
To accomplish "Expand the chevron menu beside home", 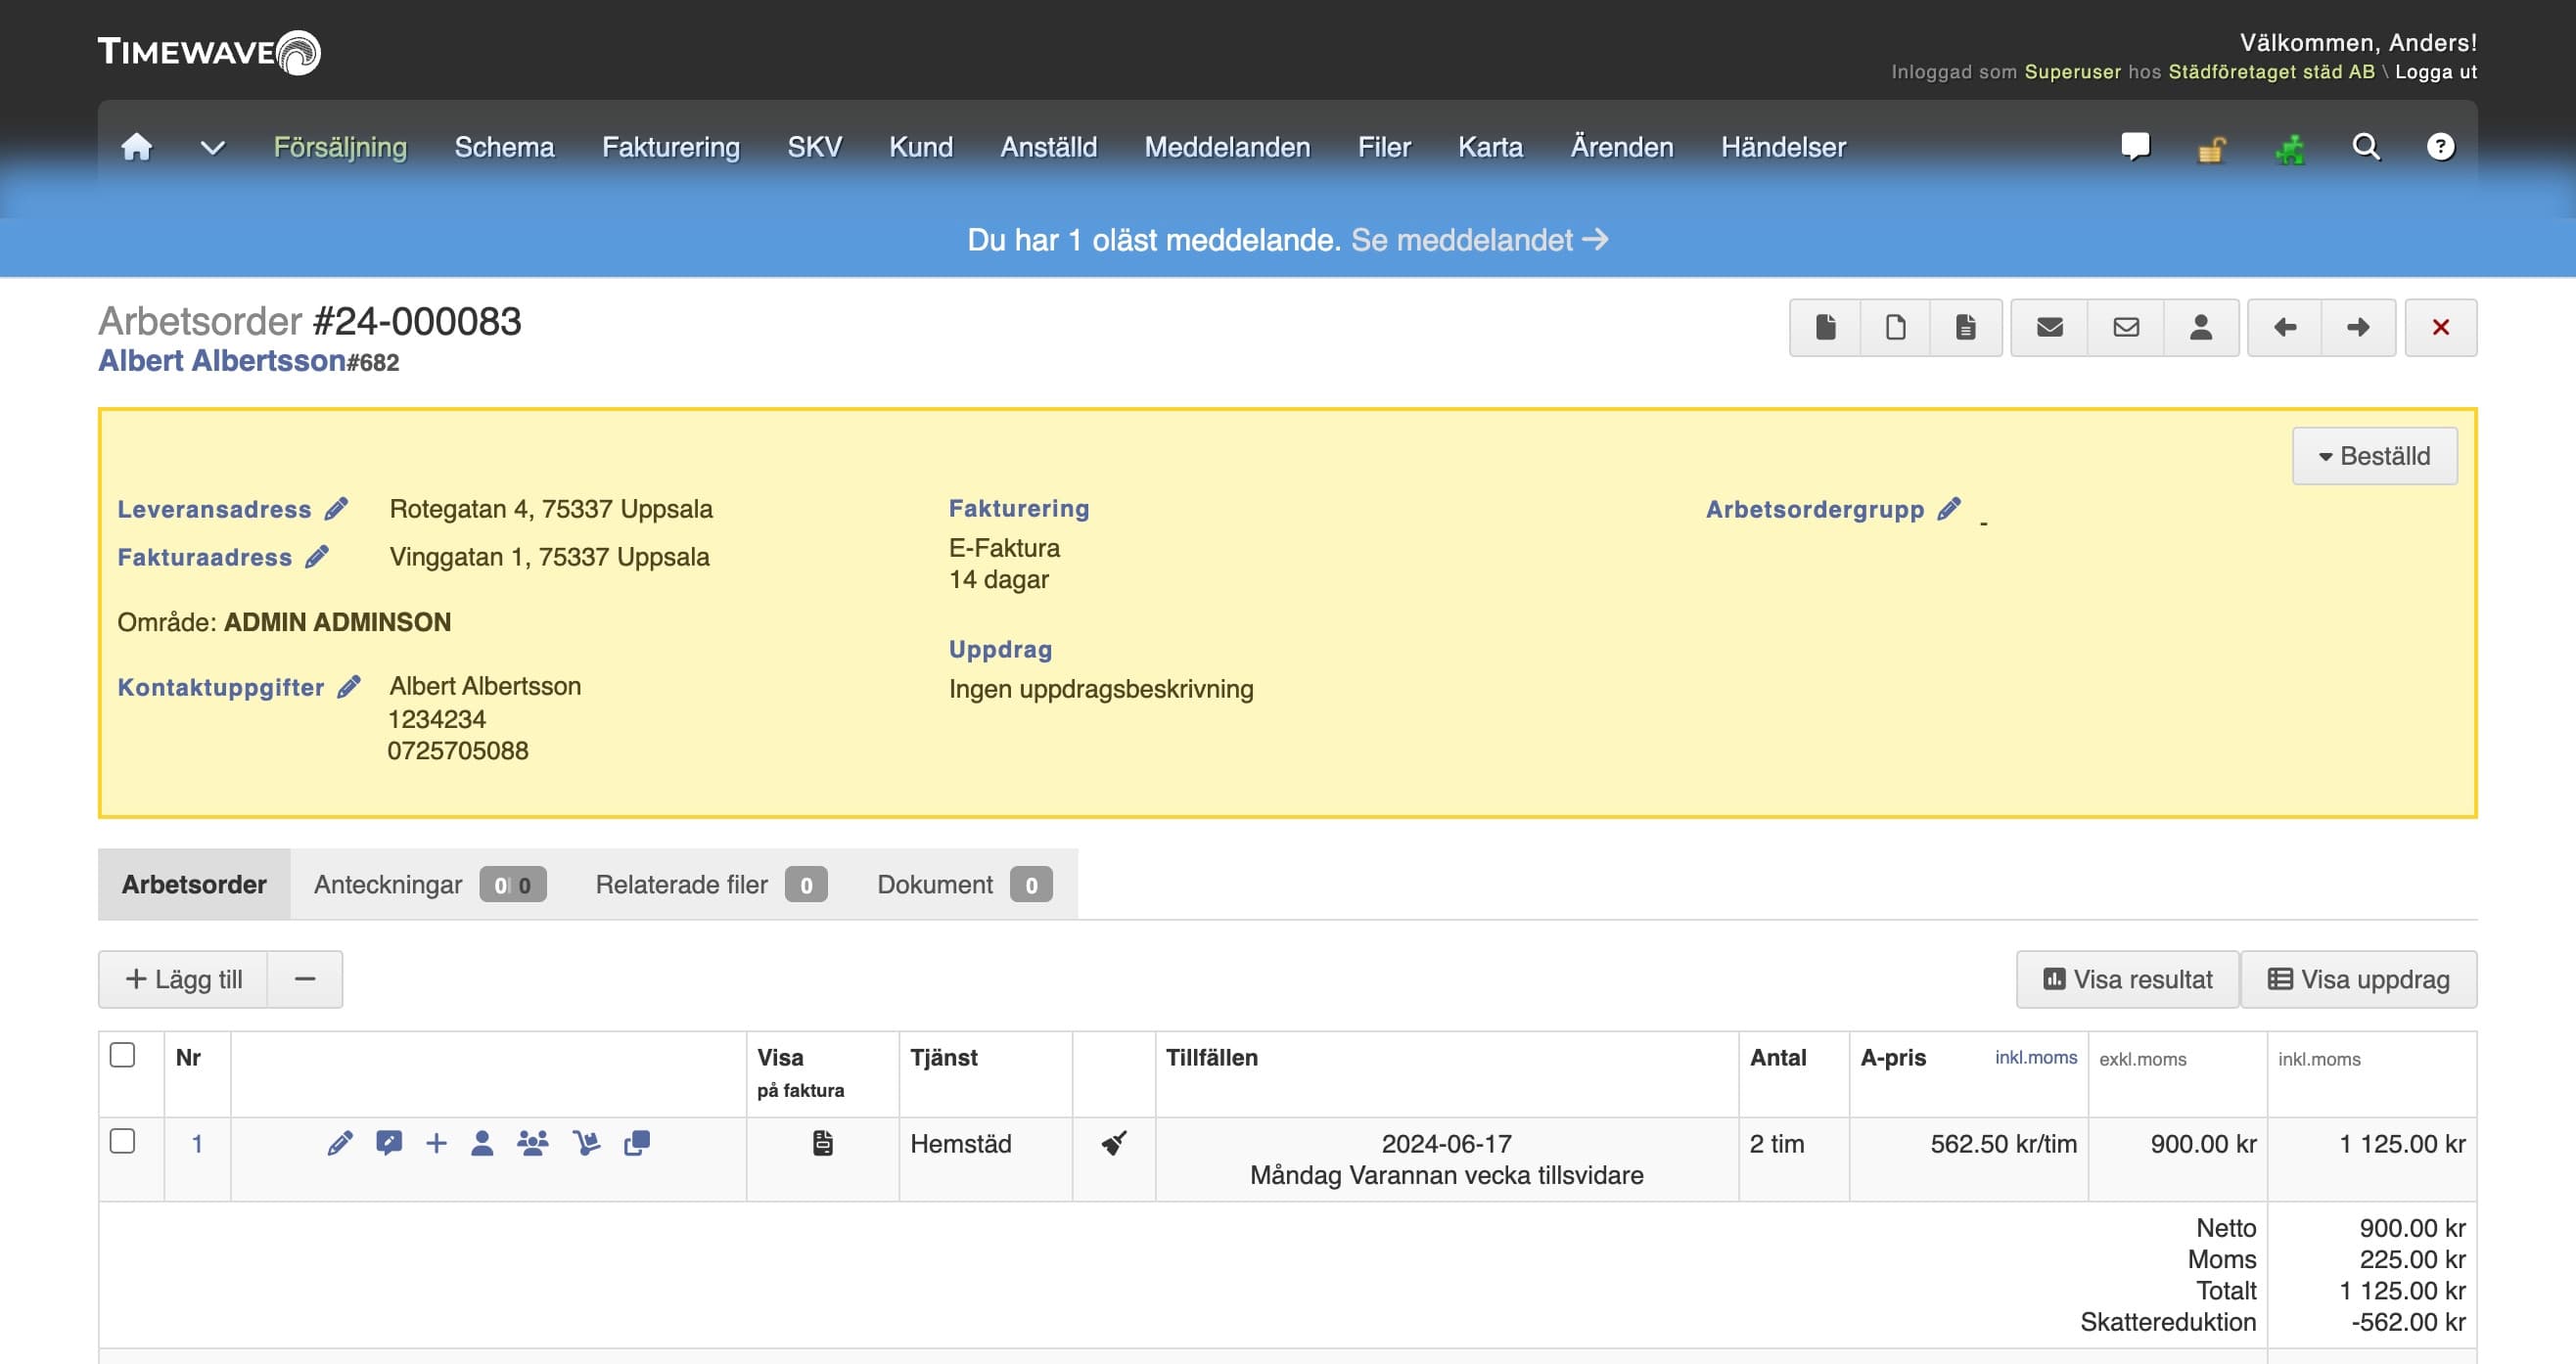I will point(212,148).
